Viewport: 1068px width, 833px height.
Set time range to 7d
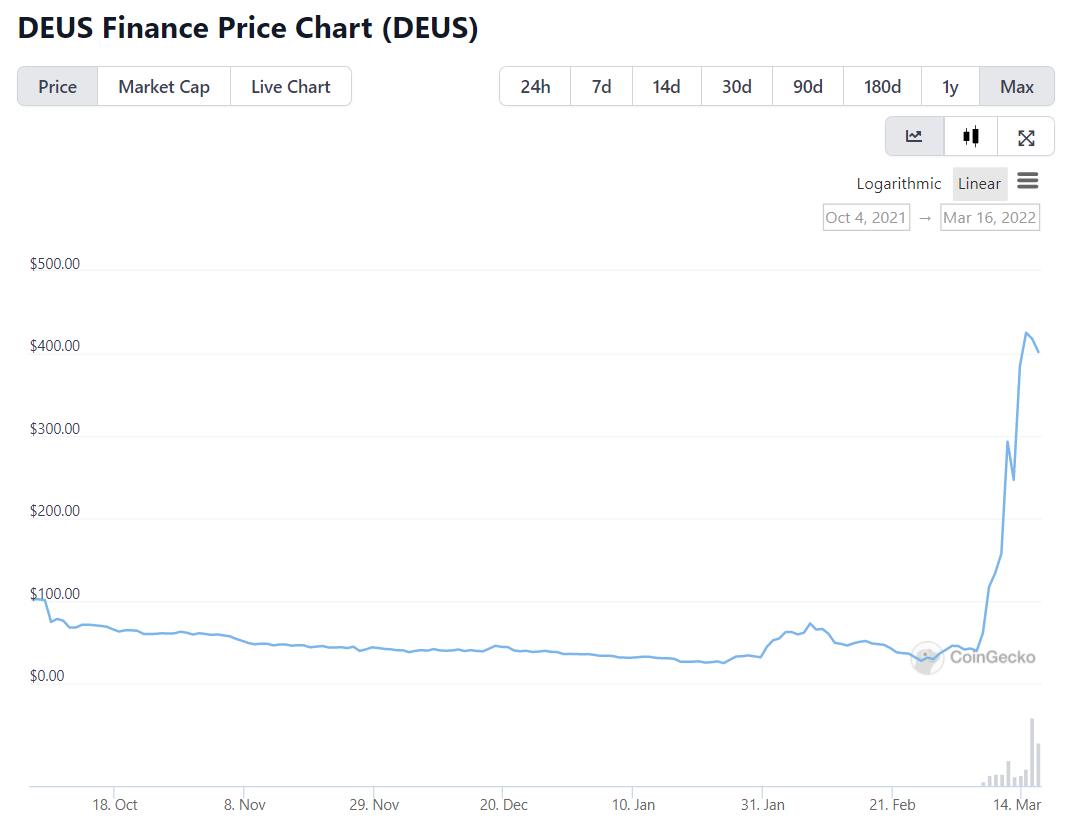[601, 87]
